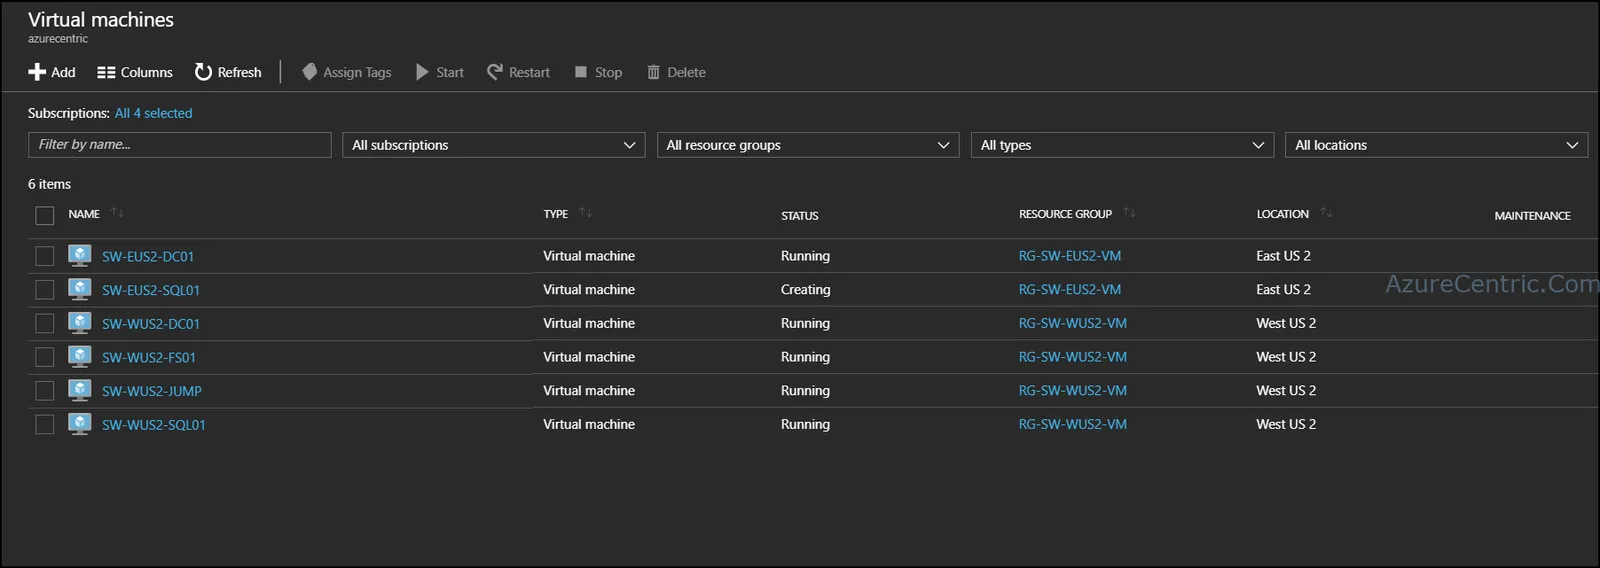Viewport: 1600px width, 568px height.
Task: Check the SW-WUS2-JUMP row checkbox
Action: coord(44,391)
